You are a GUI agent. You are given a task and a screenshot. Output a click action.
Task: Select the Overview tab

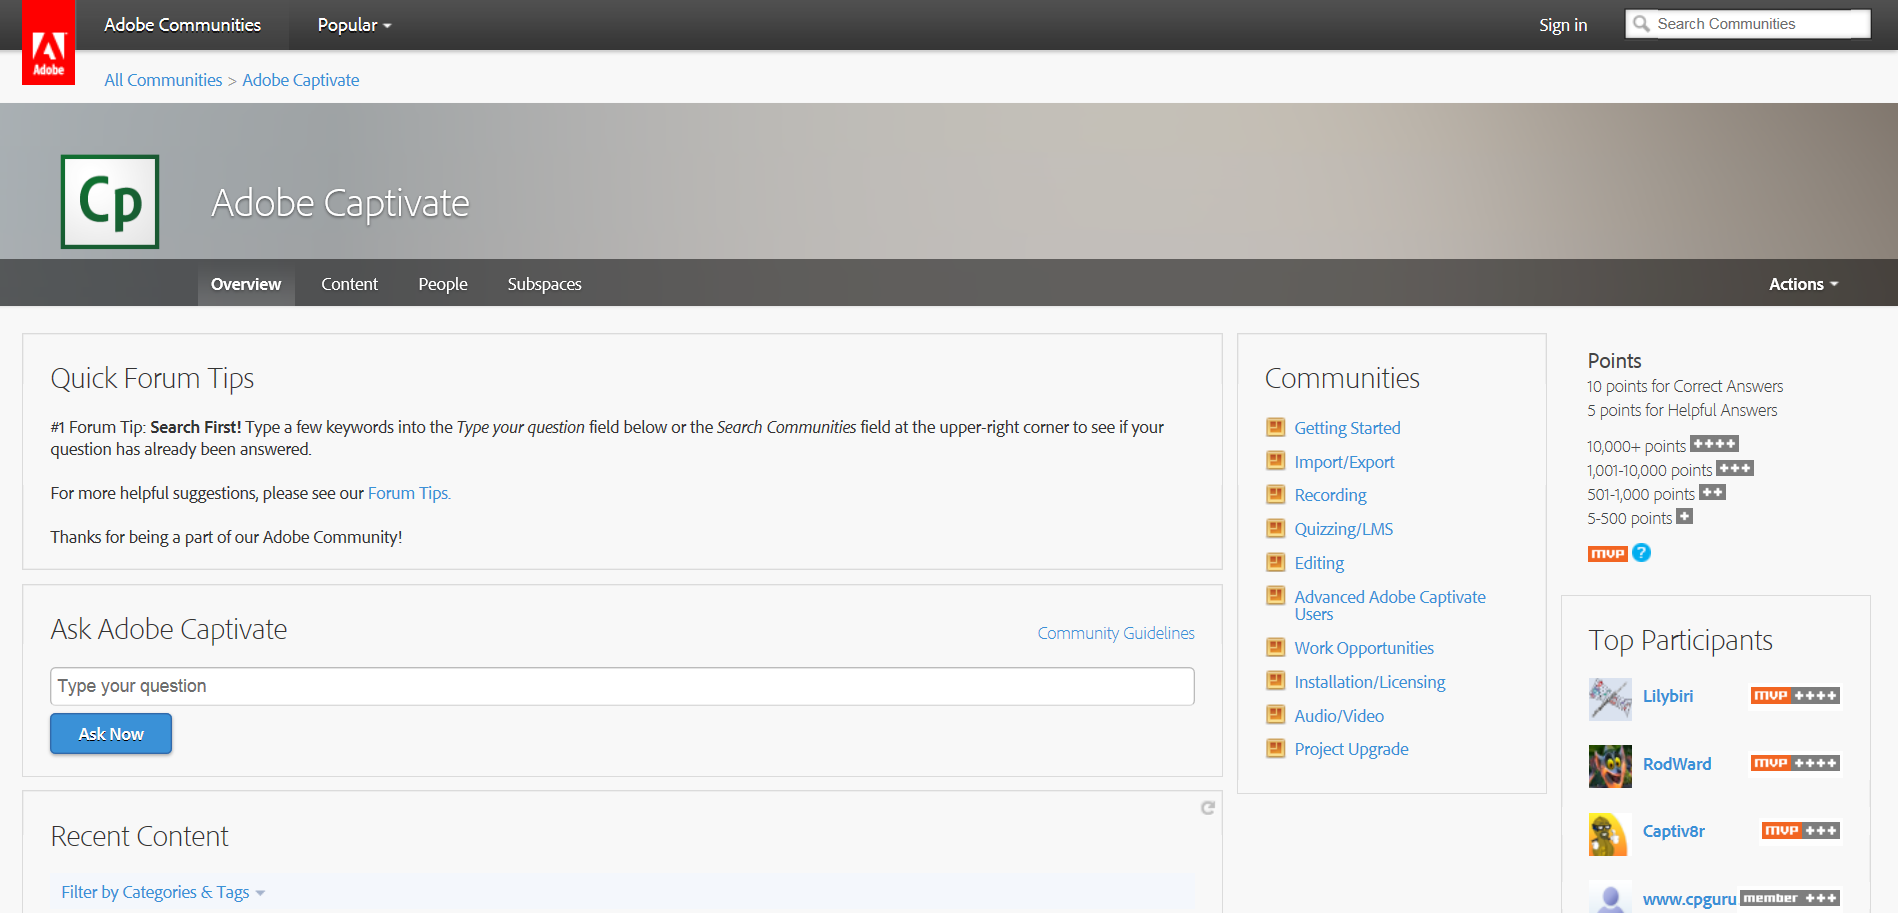coord(246,284)
